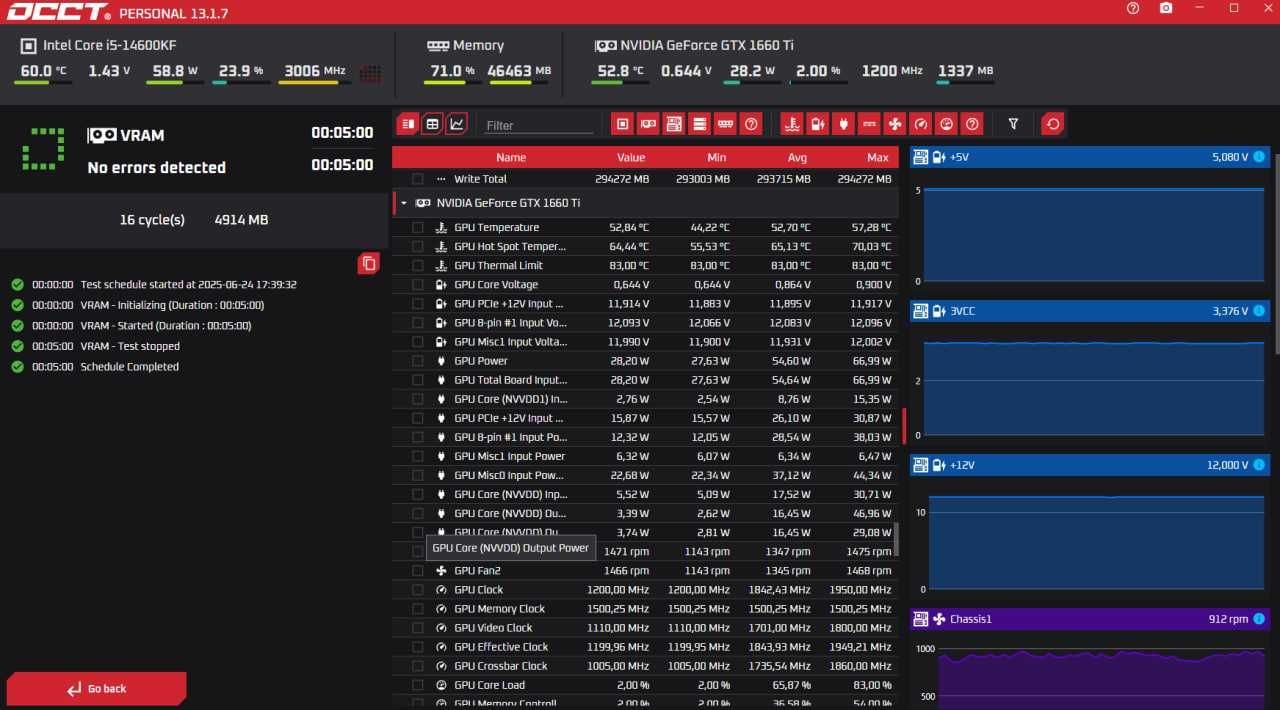Toggle the memory module hardware filter icon
The image size is (1280, 710).
tap(726, 124)
